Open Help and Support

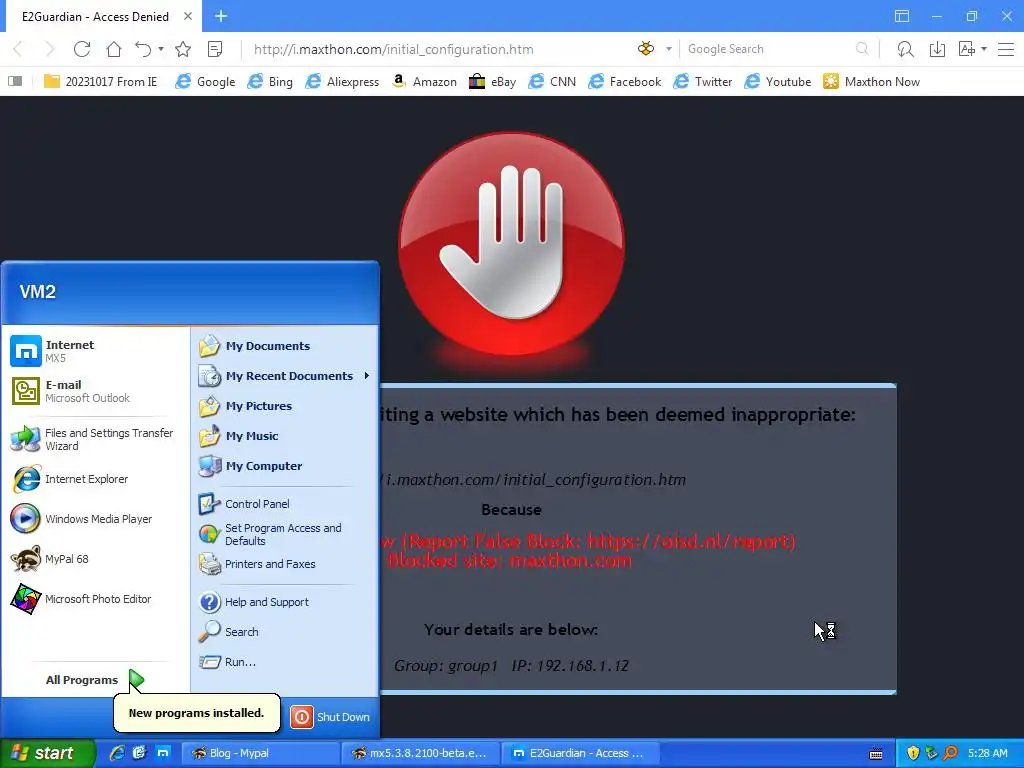coord(285,602)
